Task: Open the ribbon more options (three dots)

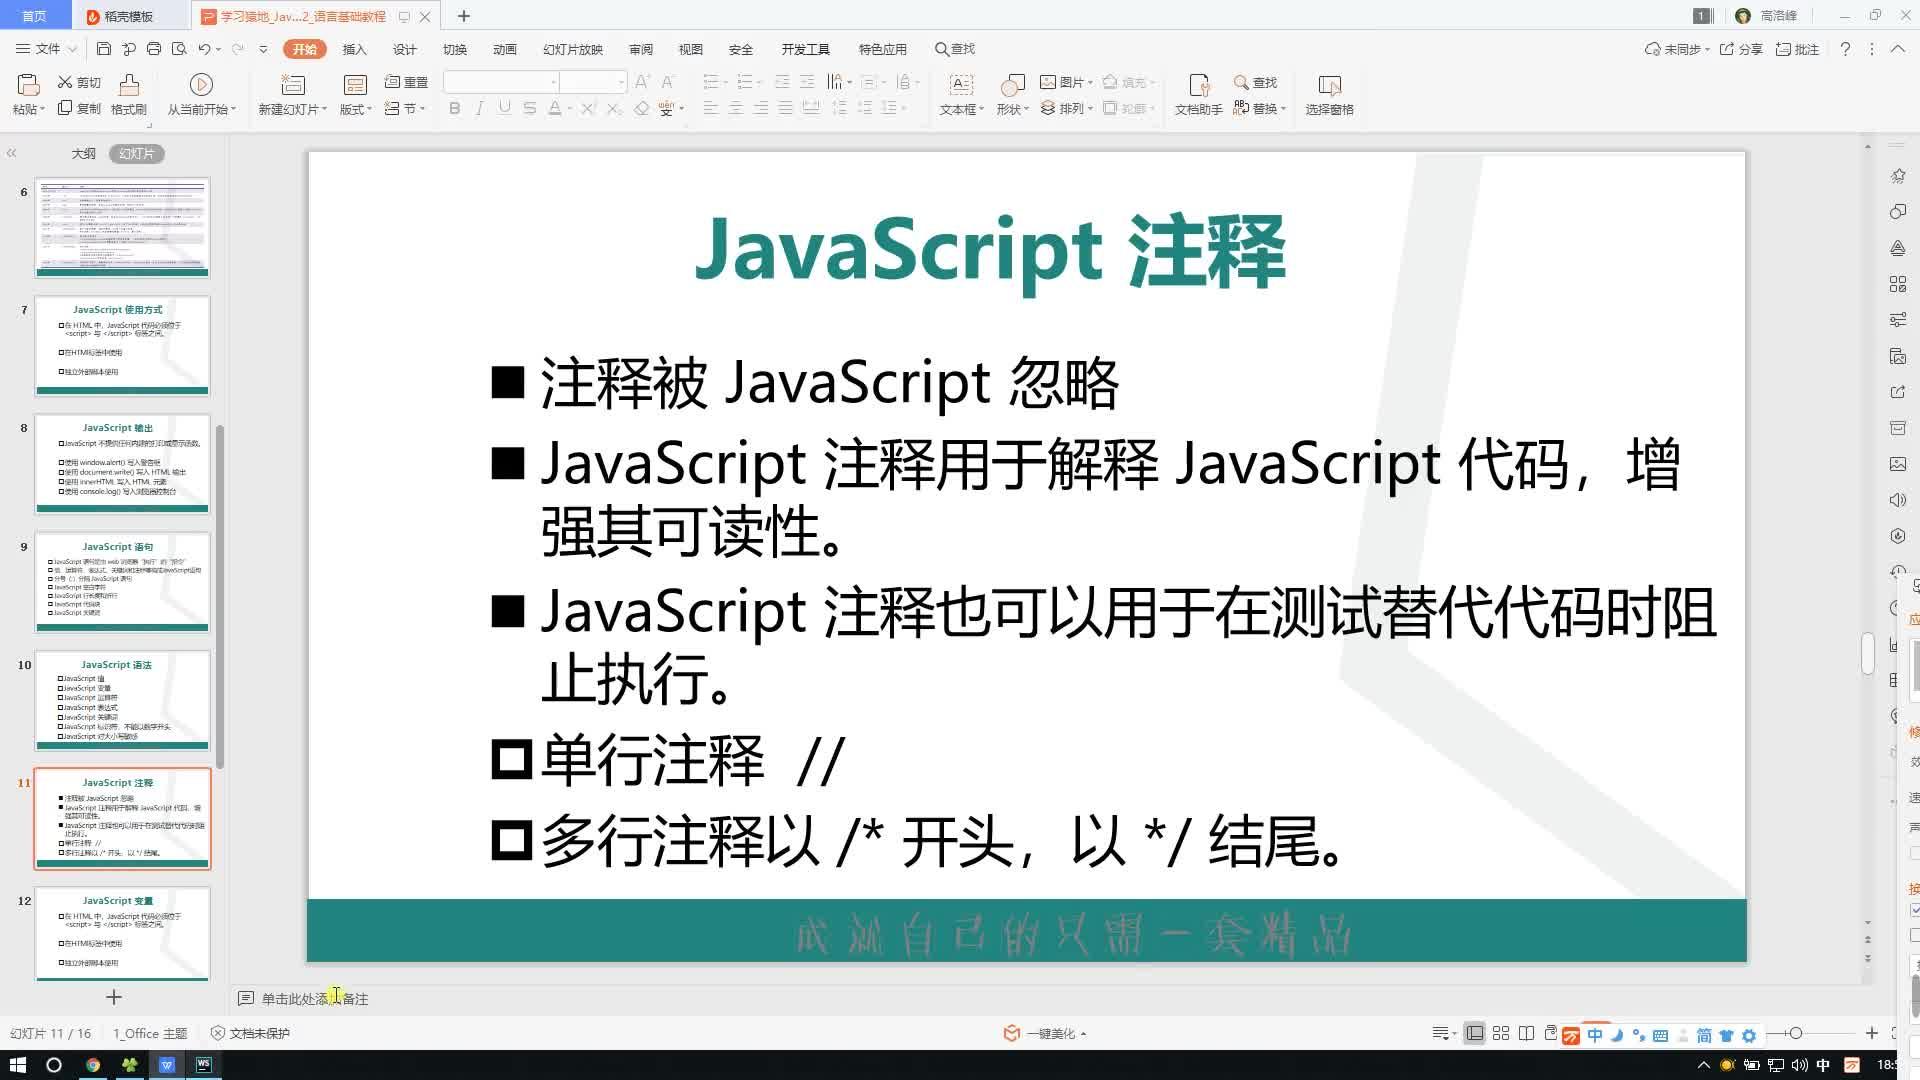Action: 1872,49
